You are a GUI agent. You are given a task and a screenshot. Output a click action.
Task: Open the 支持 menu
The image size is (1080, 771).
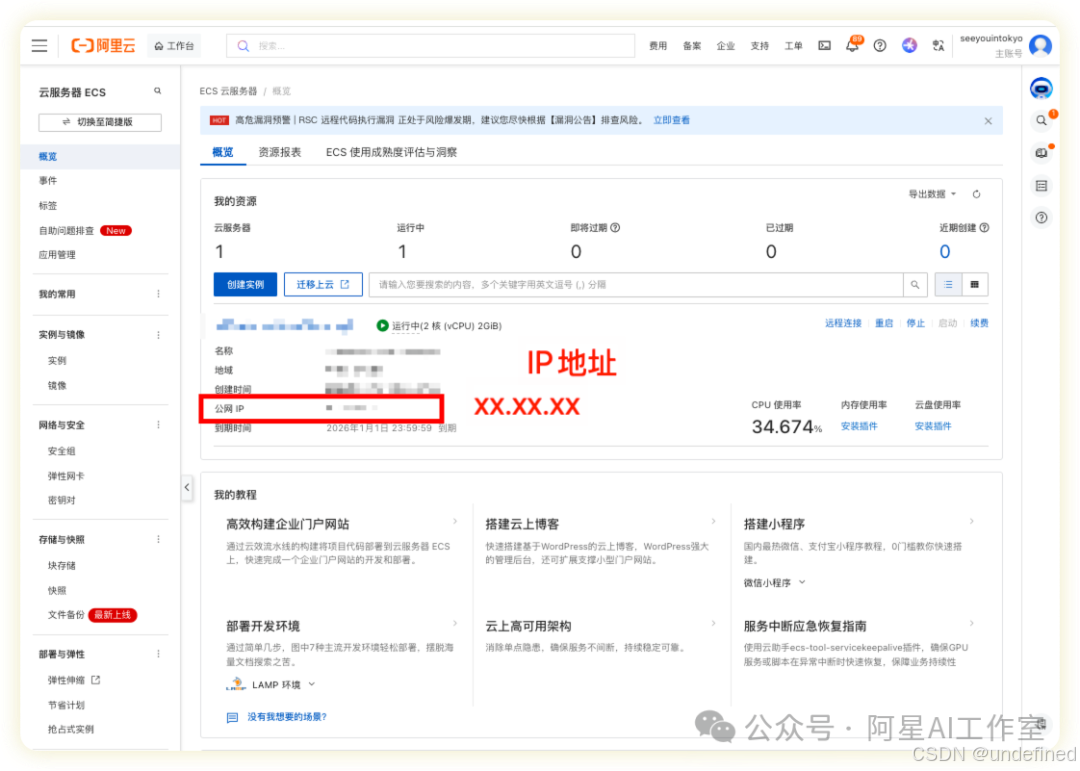tap(759, 46)
